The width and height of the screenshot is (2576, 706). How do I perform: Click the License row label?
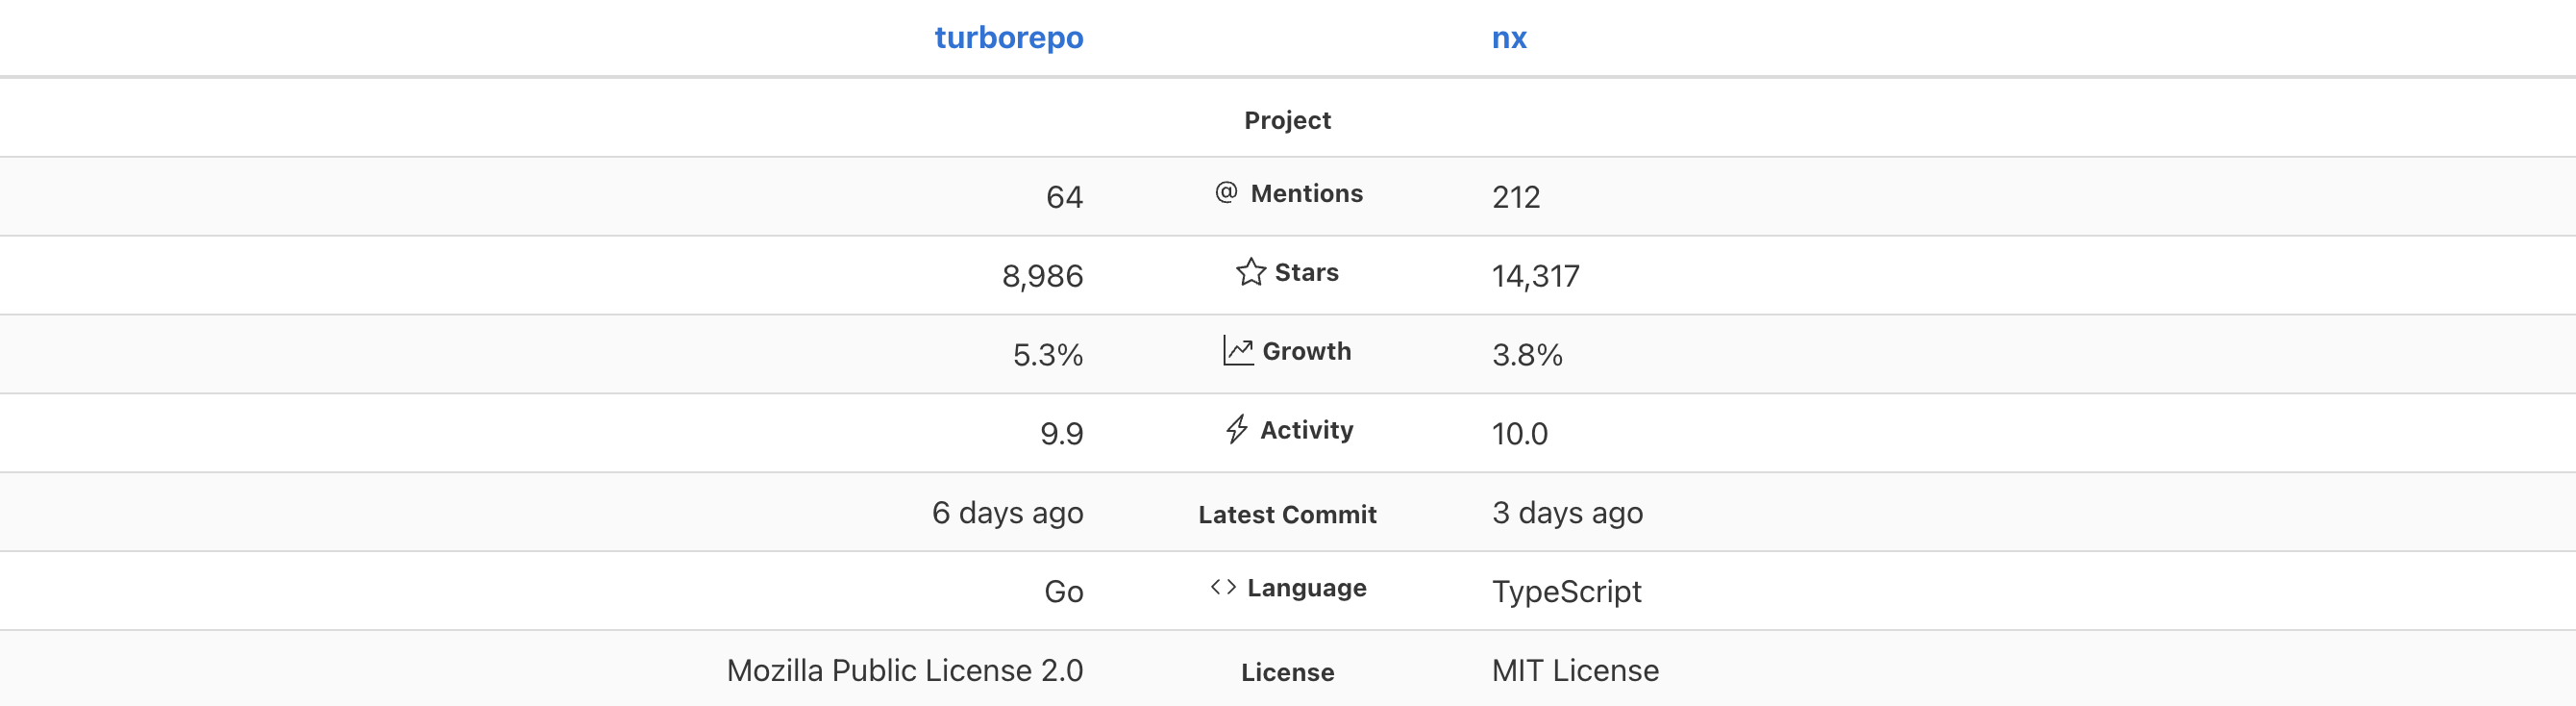[1287, 672]
